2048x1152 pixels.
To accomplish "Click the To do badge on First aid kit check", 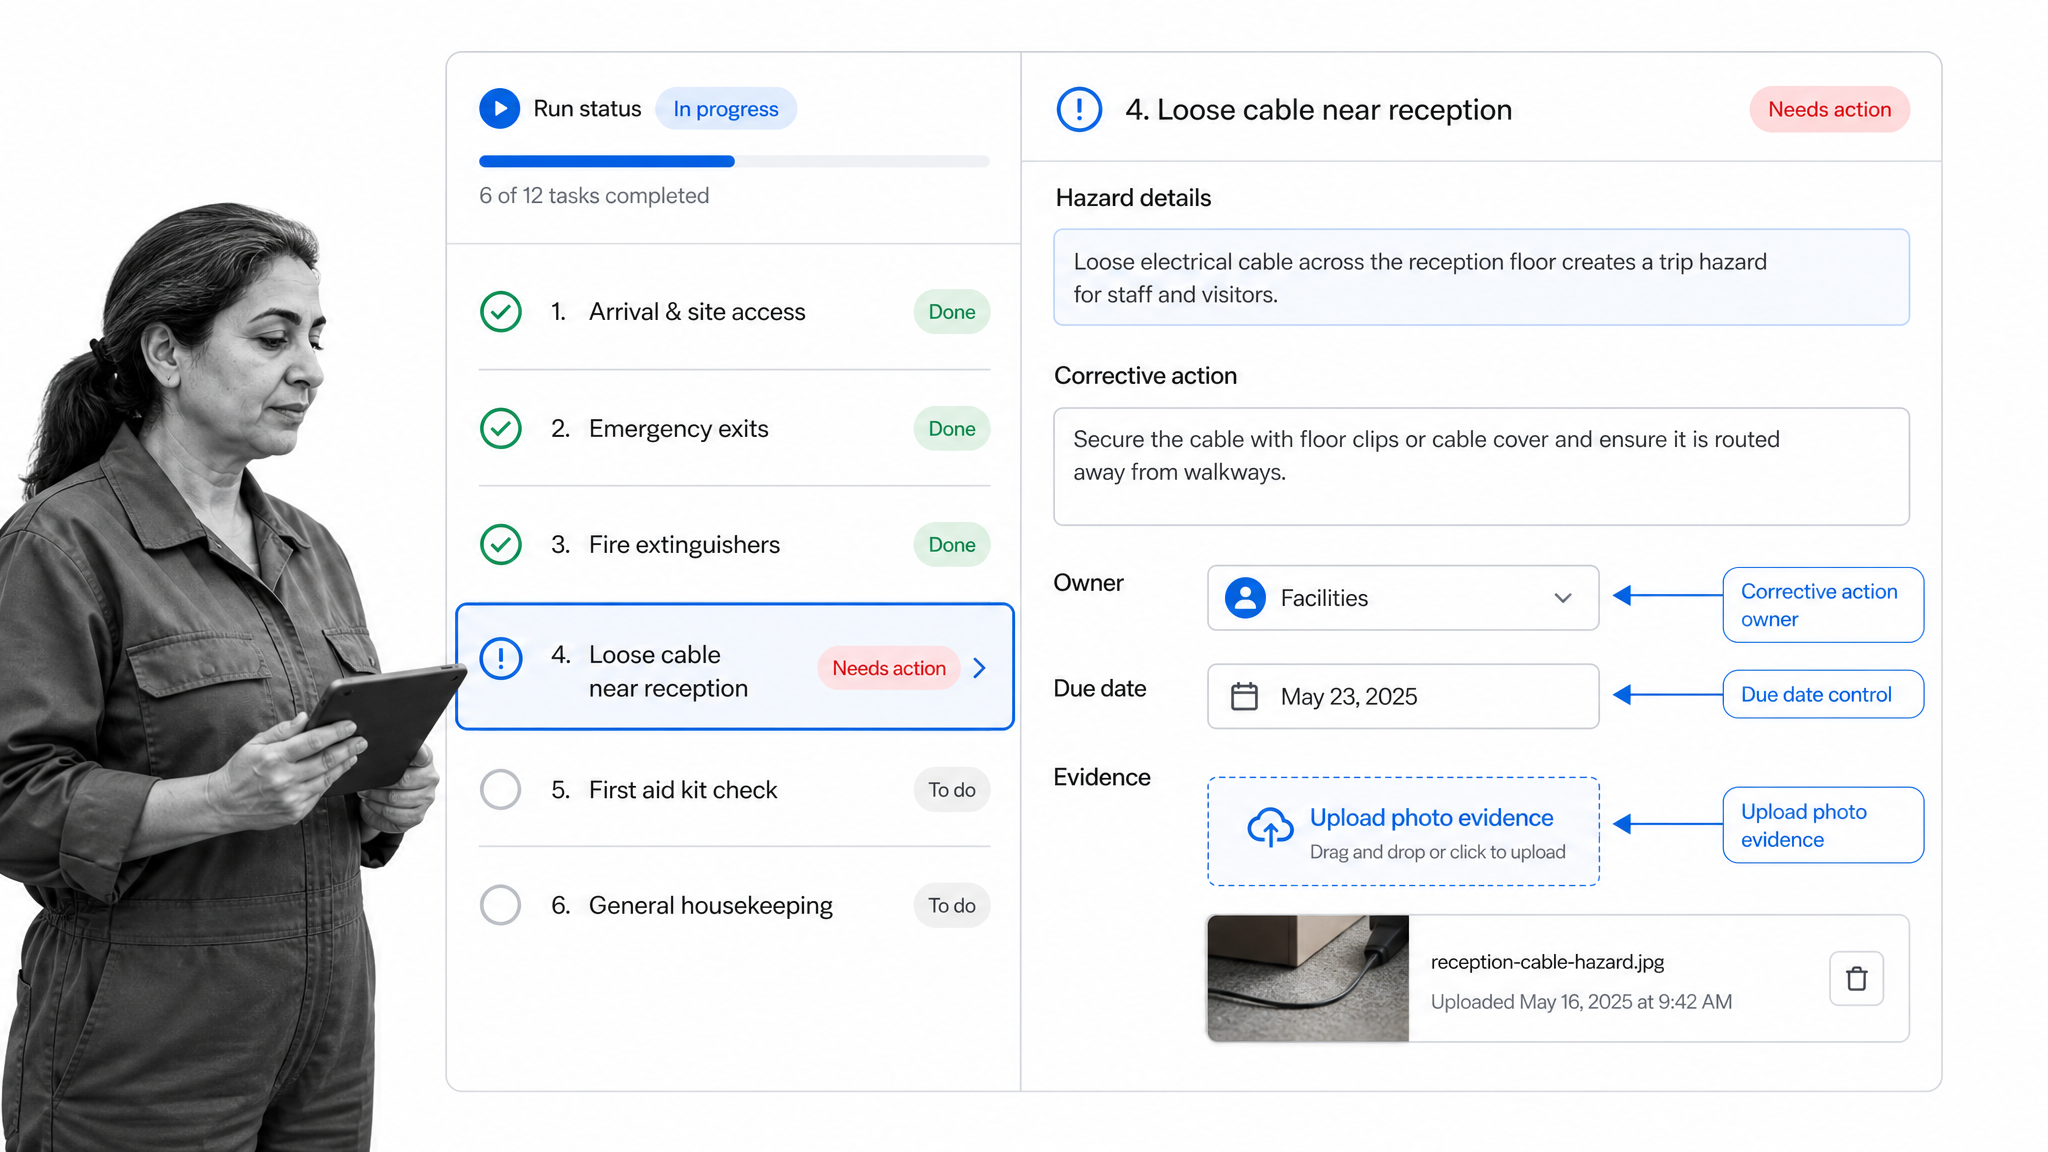I will (x=951, y=790).
